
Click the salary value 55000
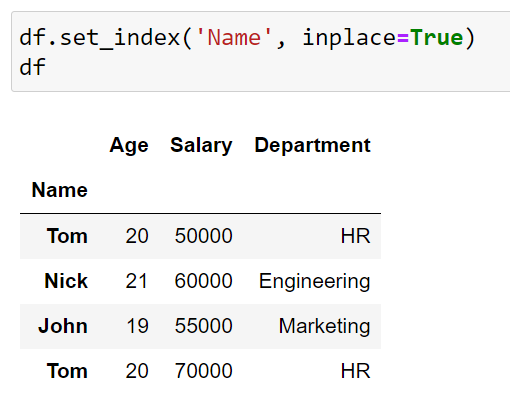click(204, 326)
